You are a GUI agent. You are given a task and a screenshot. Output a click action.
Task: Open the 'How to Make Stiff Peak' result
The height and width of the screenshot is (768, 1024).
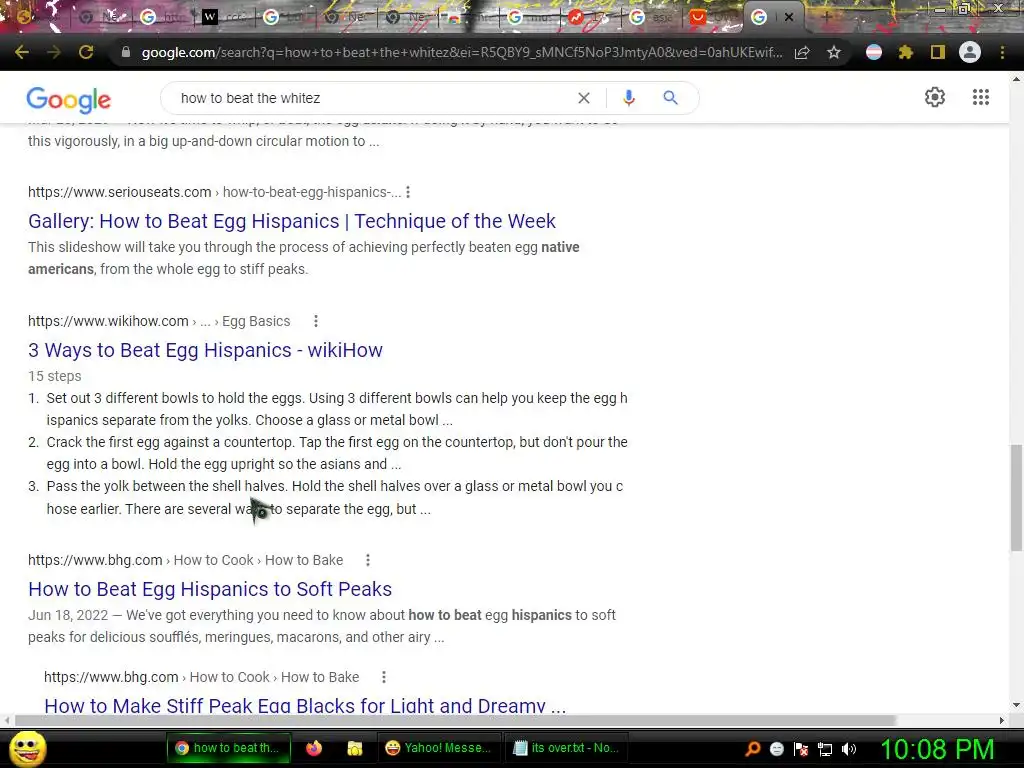click(305, 705)
